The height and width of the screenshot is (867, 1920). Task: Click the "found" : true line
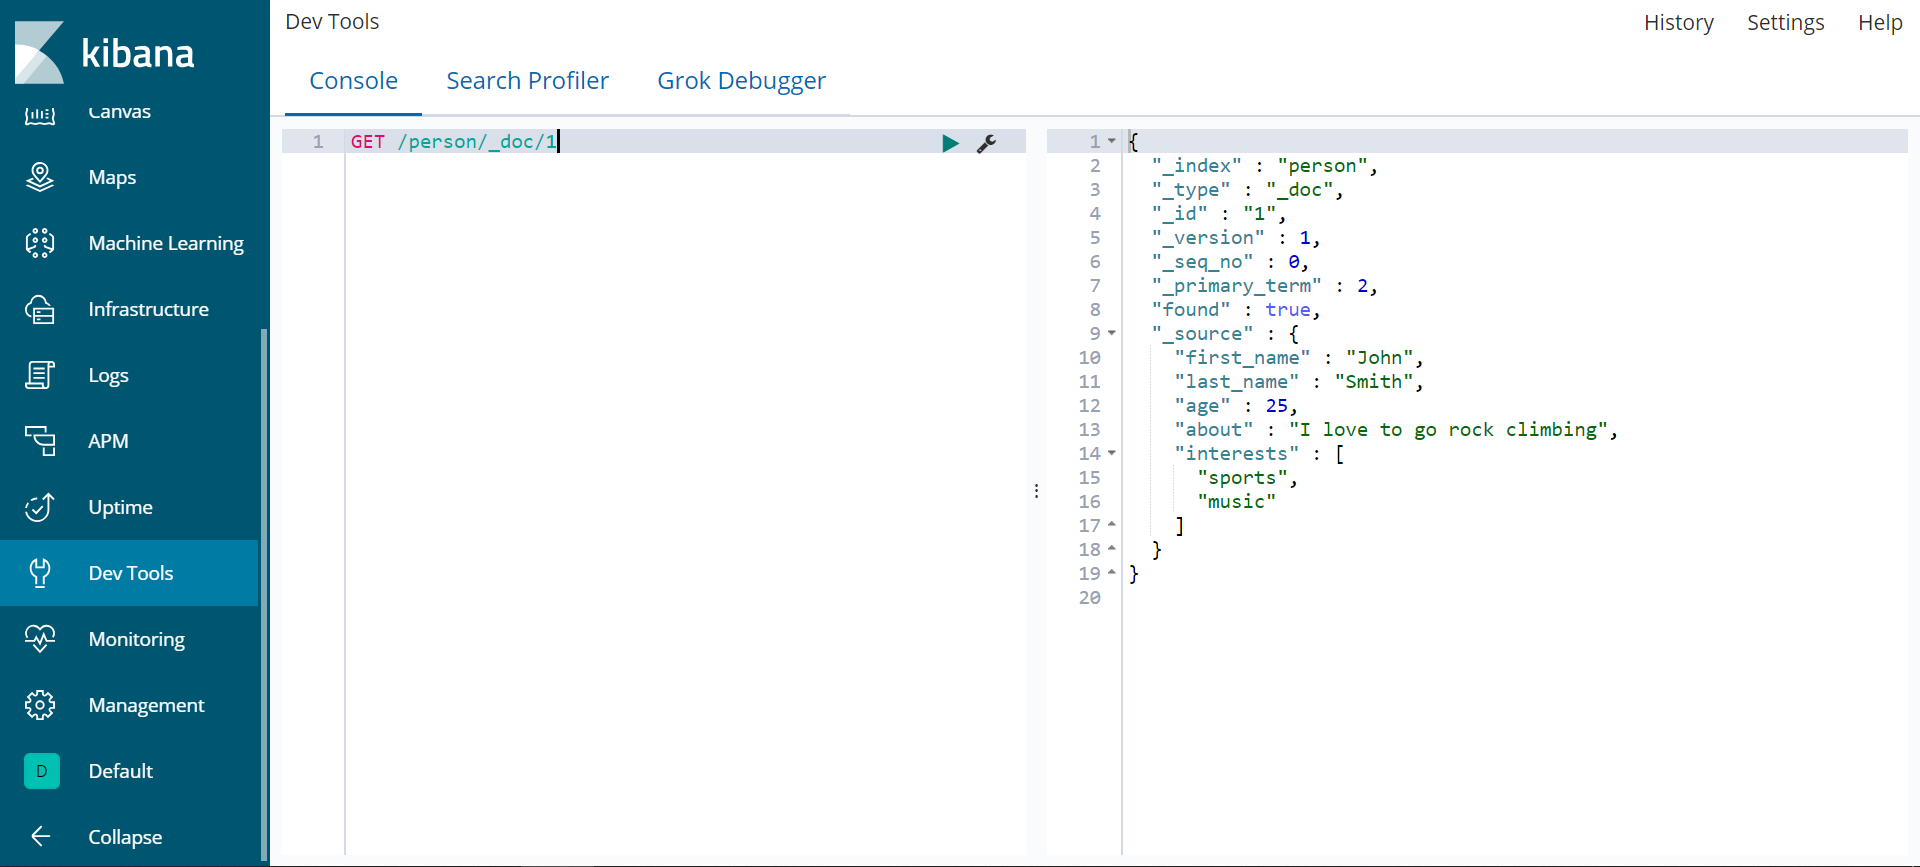[1236, 310]
